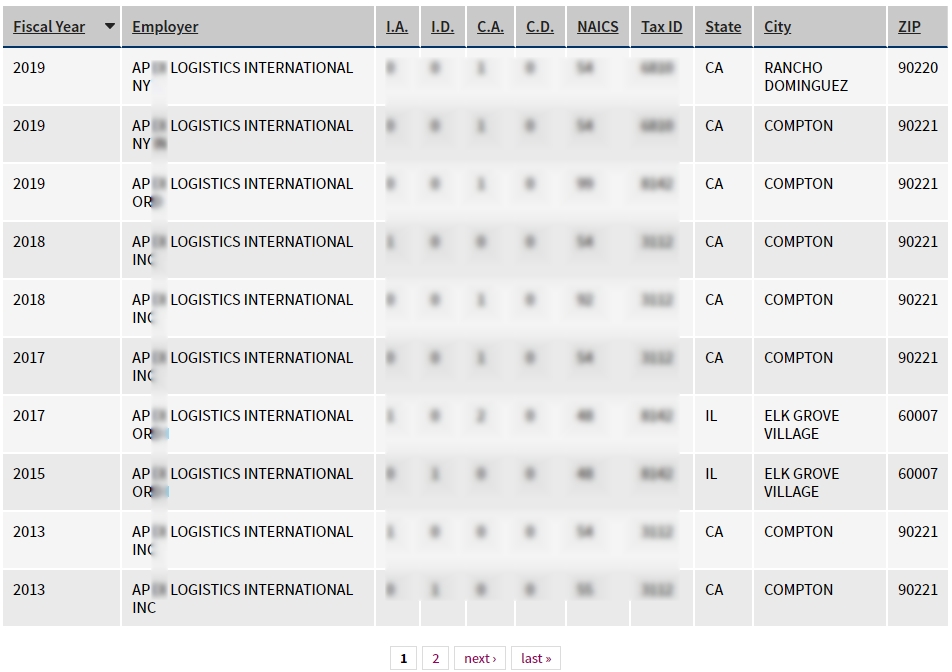Sort by ZIP column header
Screen dimensions: 952x672
pyautogui.click(x=909, y=27)
